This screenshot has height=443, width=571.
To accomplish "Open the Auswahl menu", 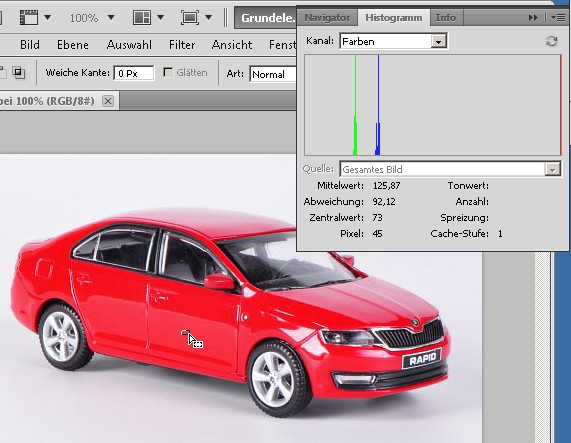I will coord(129,45).
